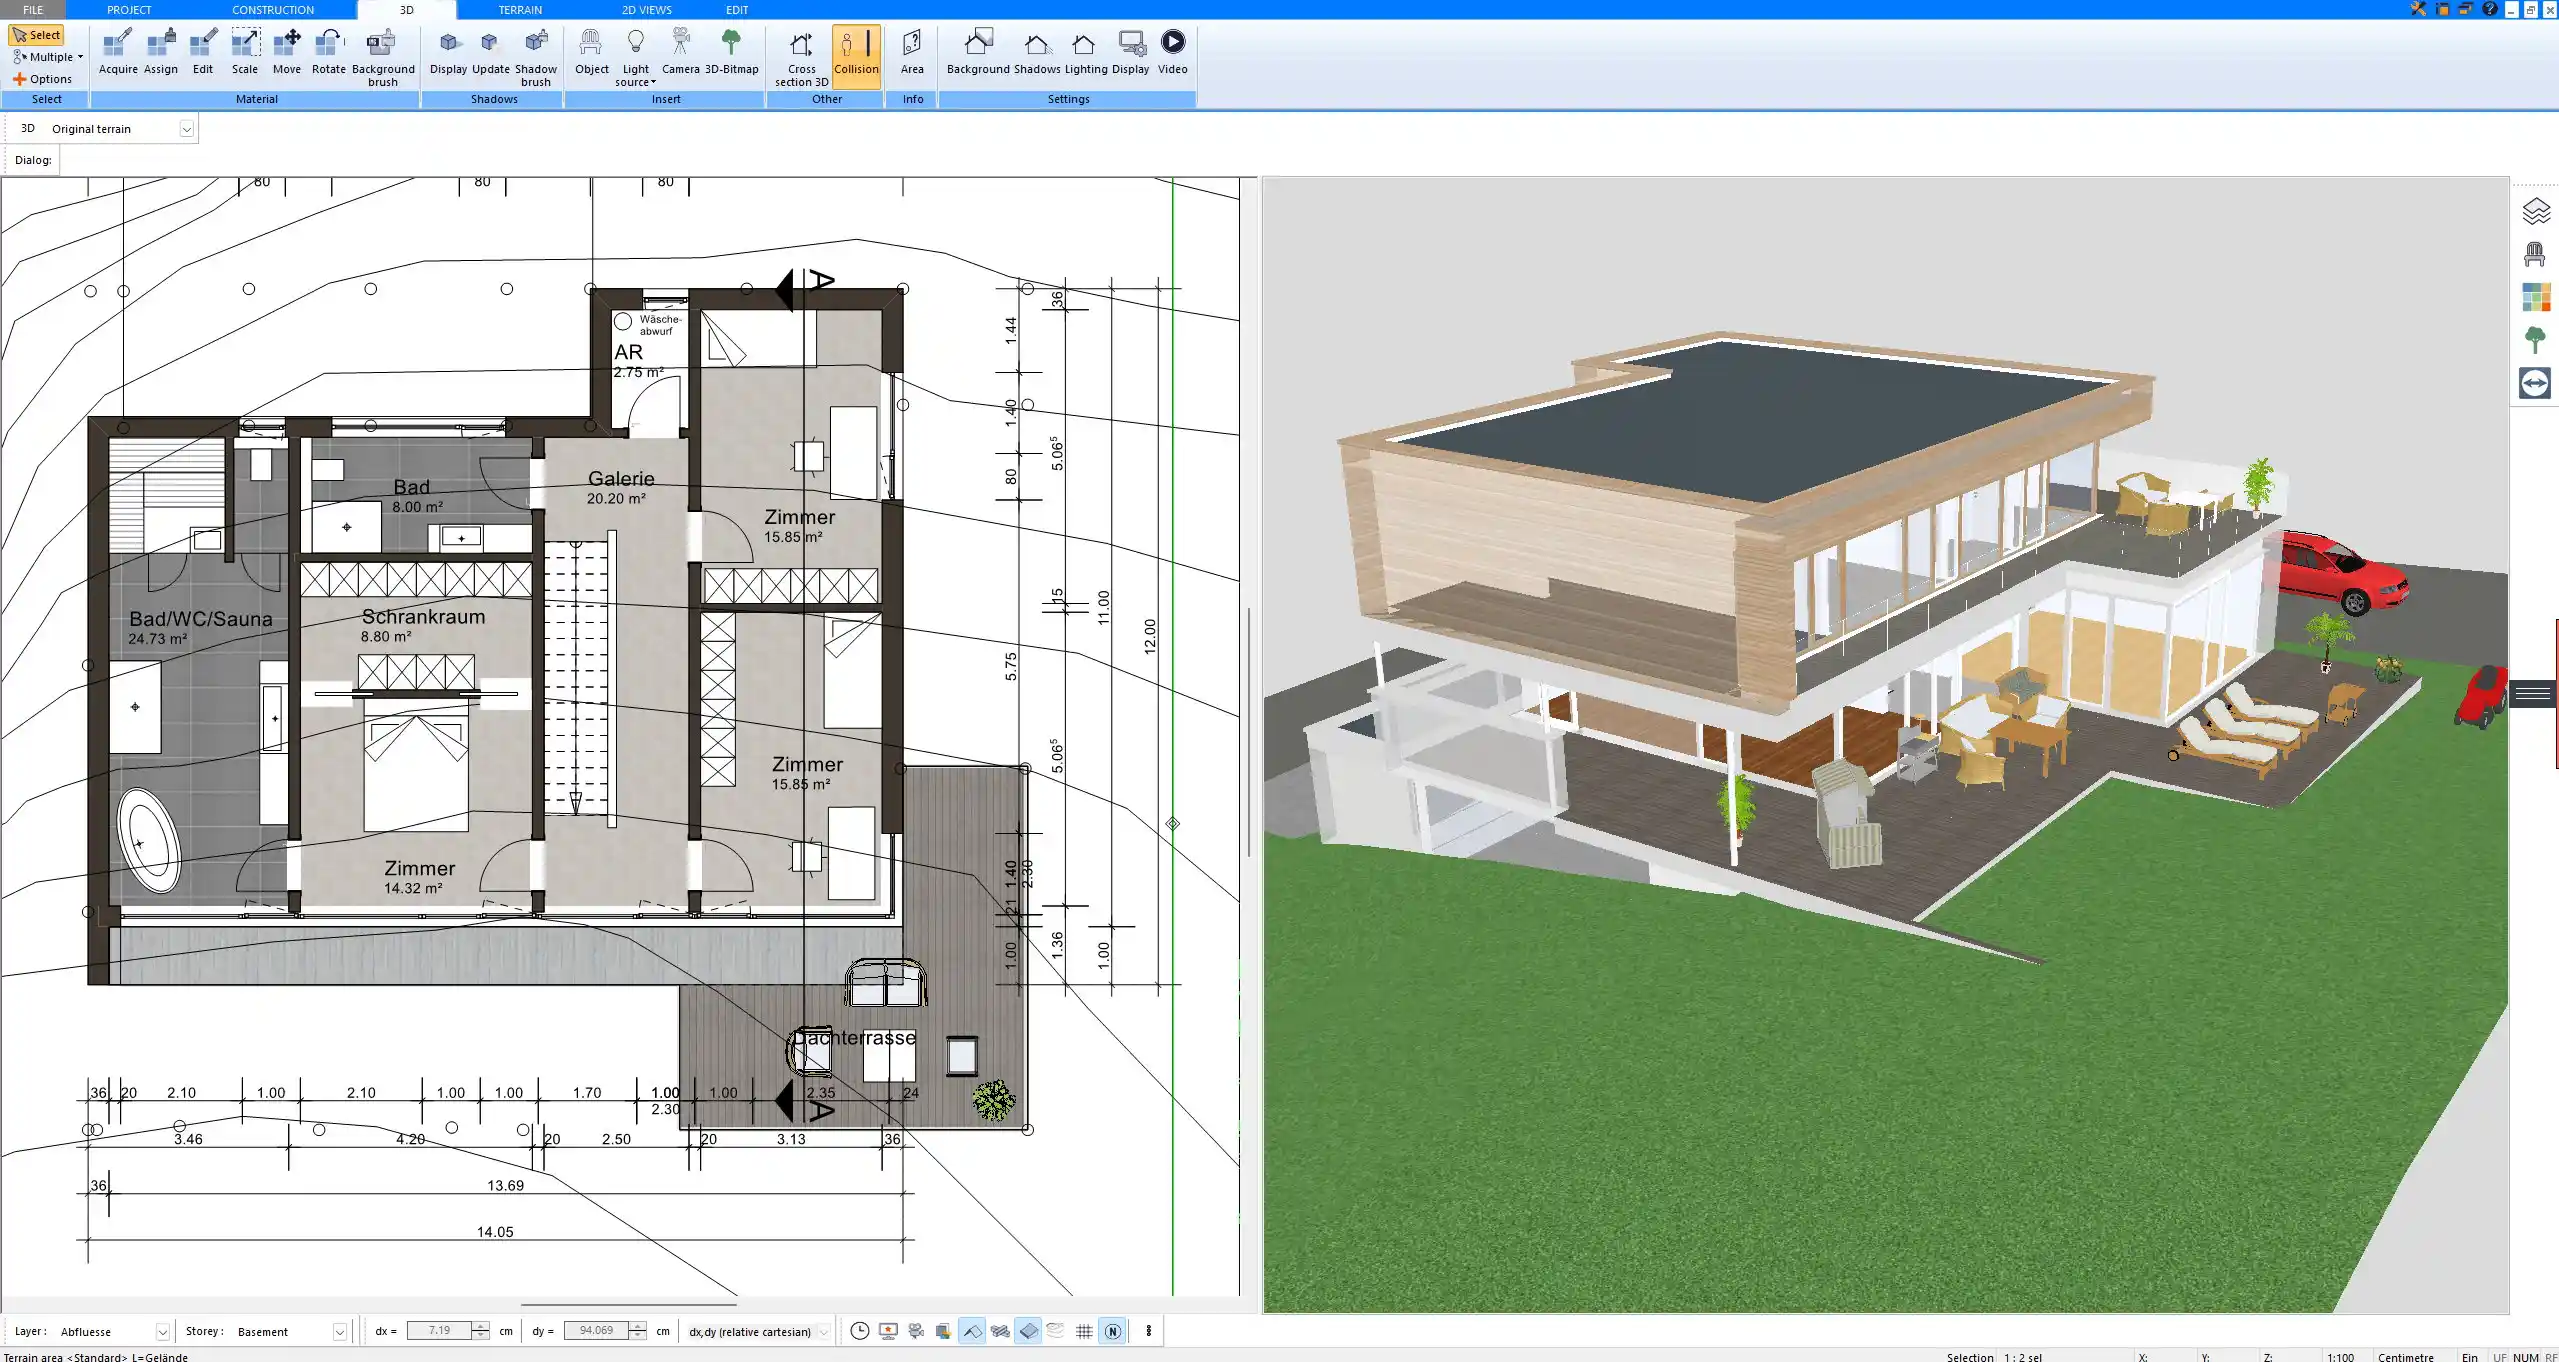Click the wrench tools icon in title bar
The image size is (2559, 1362).
coord(2418,9)
